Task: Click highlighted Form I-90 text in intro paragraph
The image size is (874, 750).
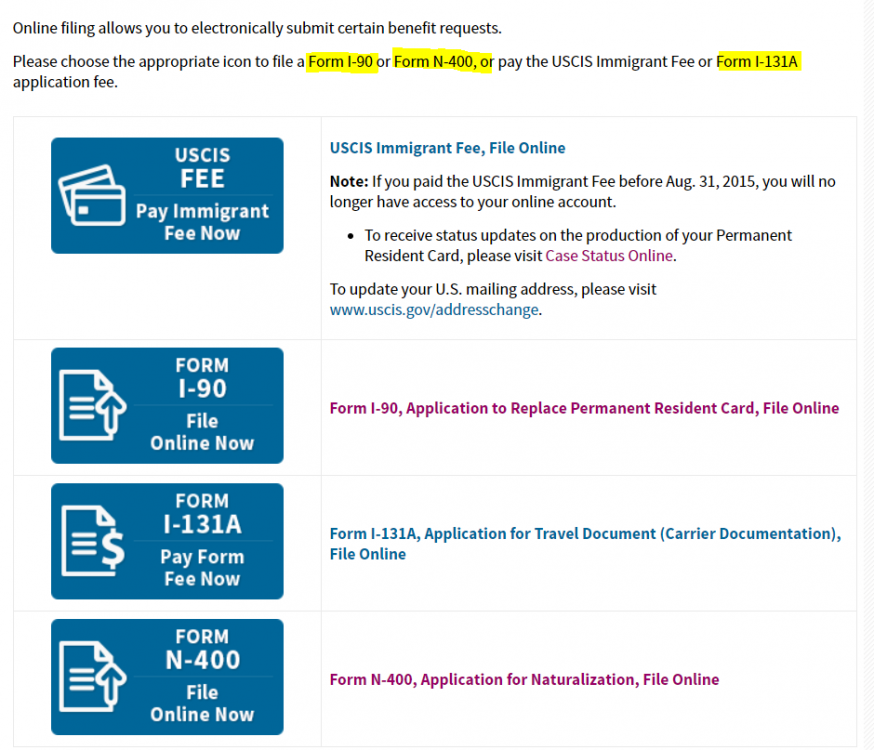Action: click(x=341, y=61)
